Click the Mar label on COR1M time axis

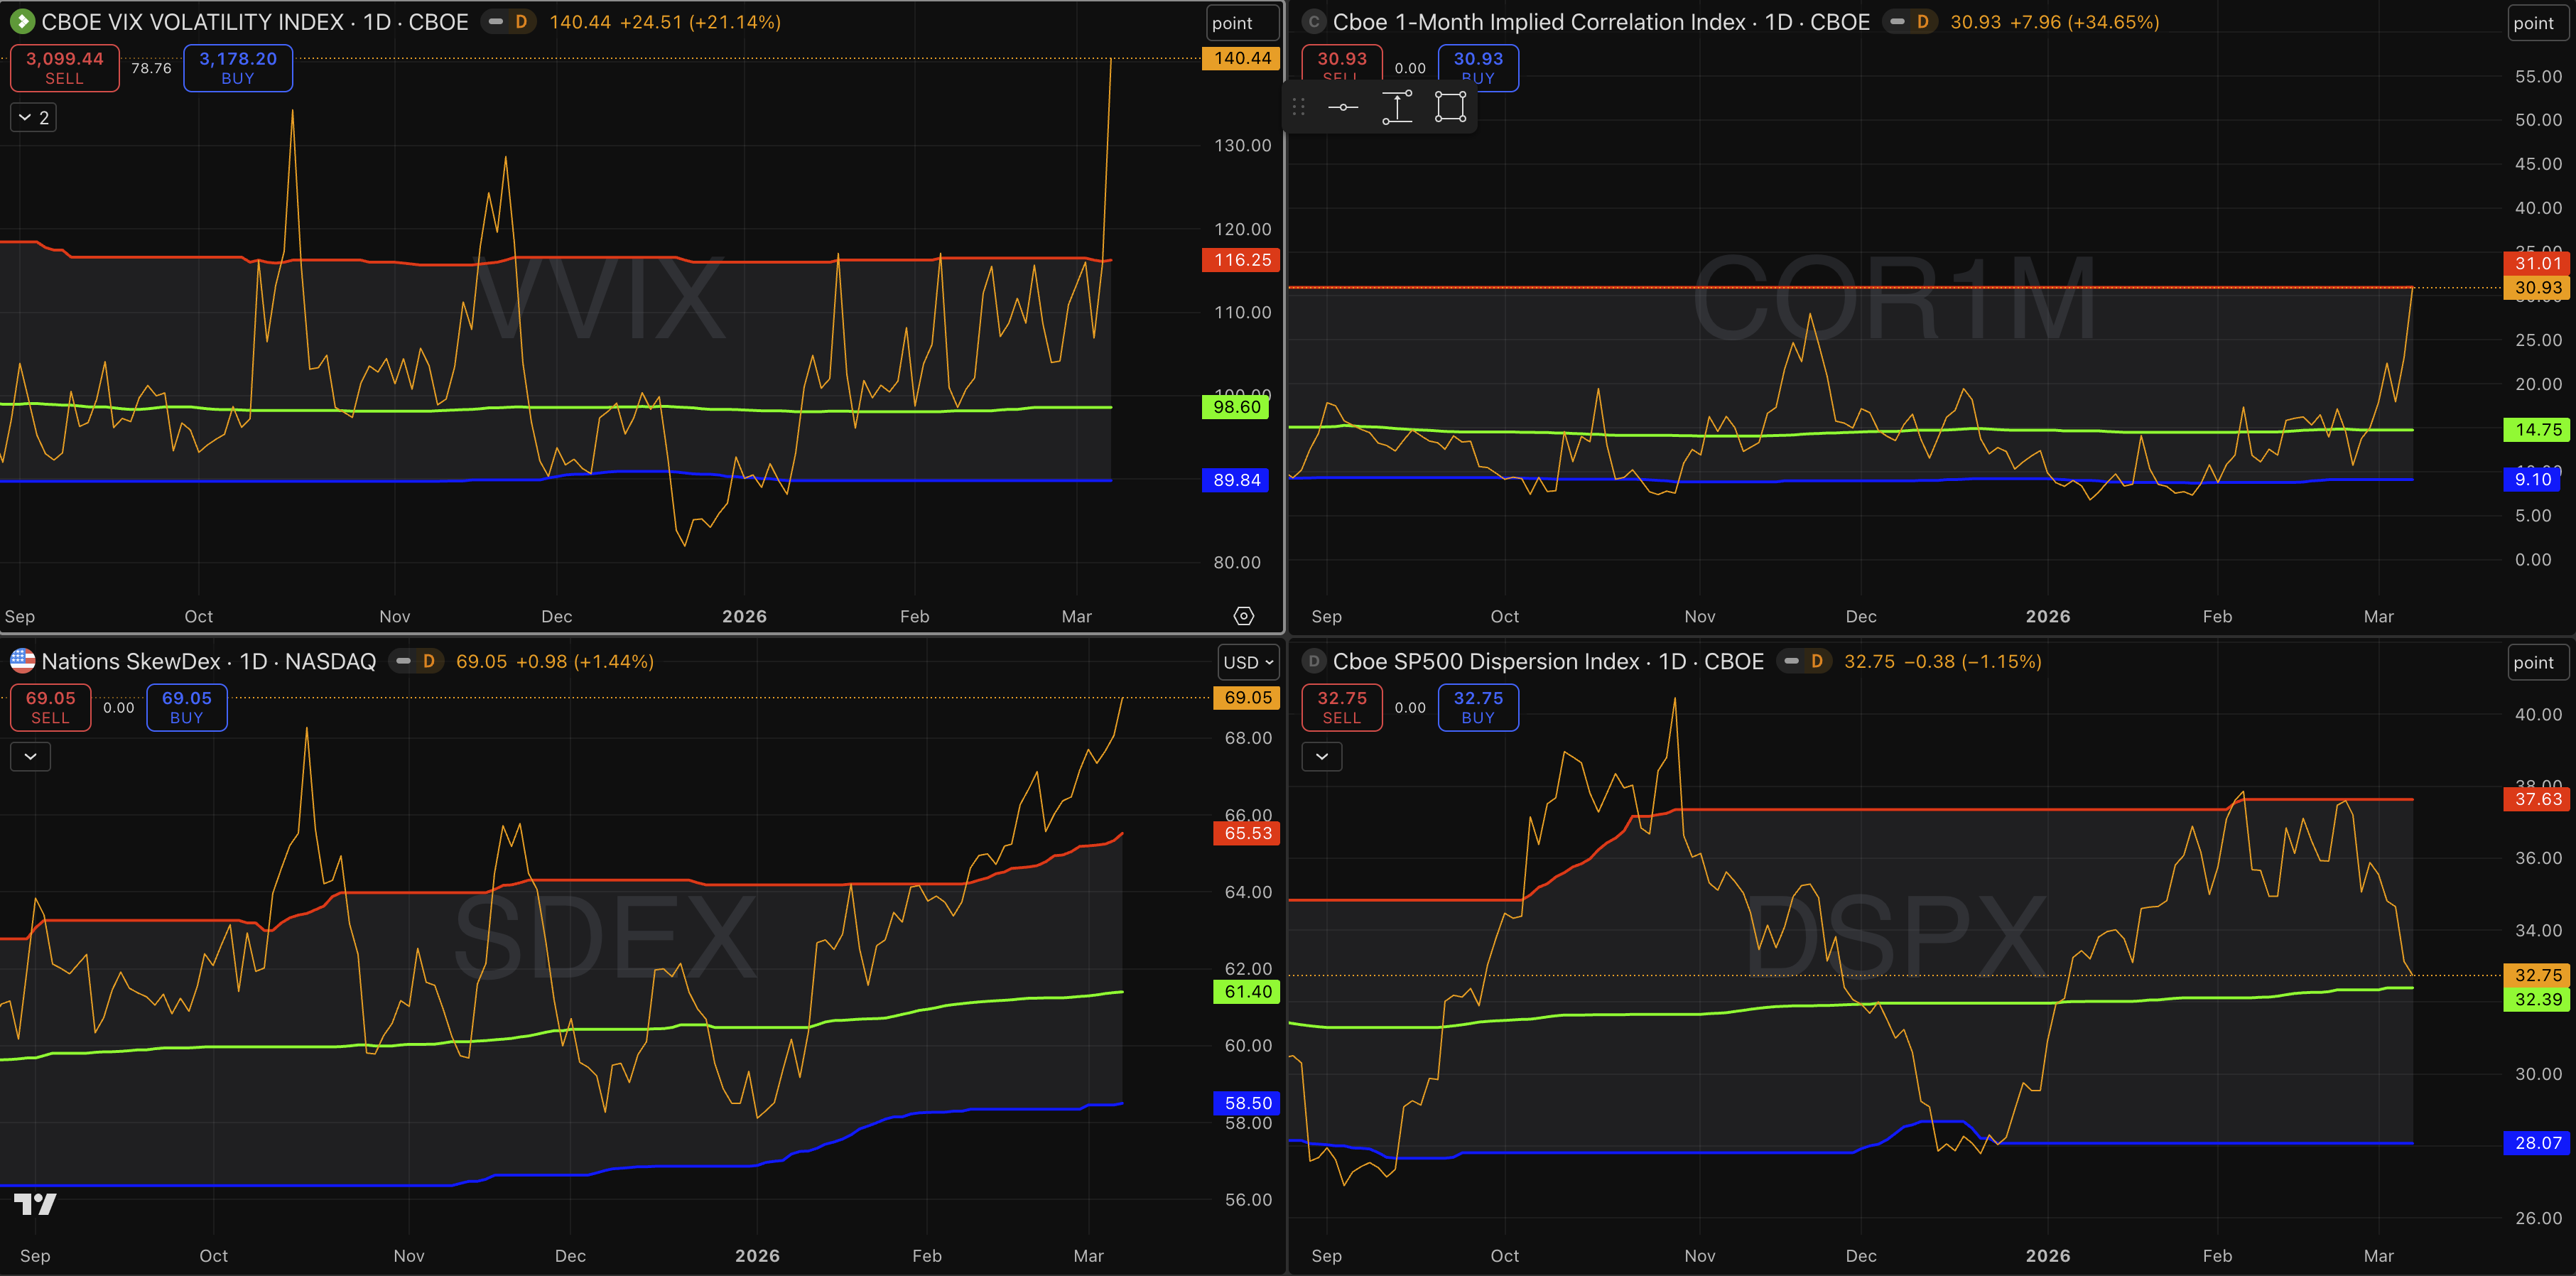pyautogui.click(x=2378, y=616)
